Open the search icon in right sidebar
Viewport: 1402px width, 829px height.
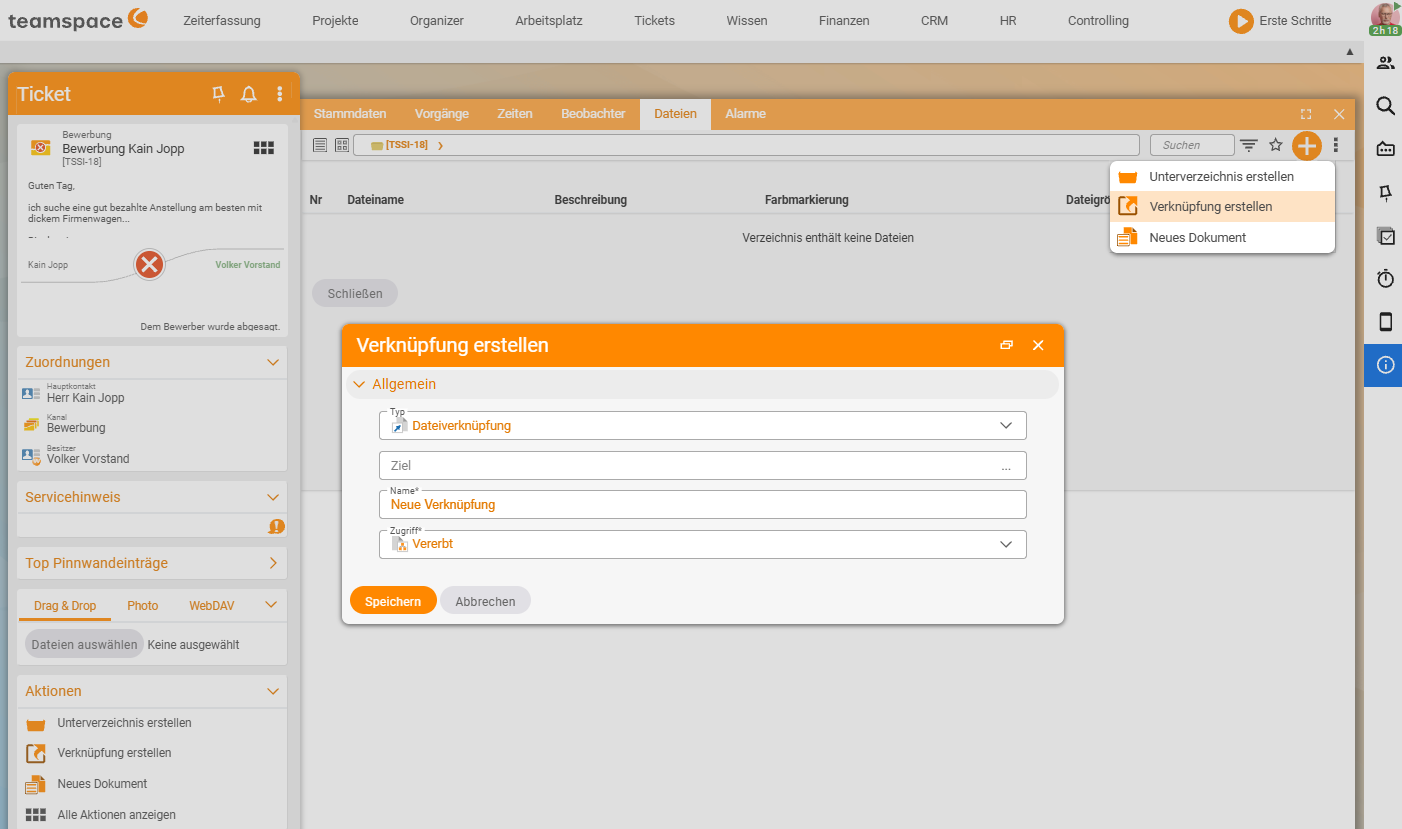click(x=1385, y=106)
